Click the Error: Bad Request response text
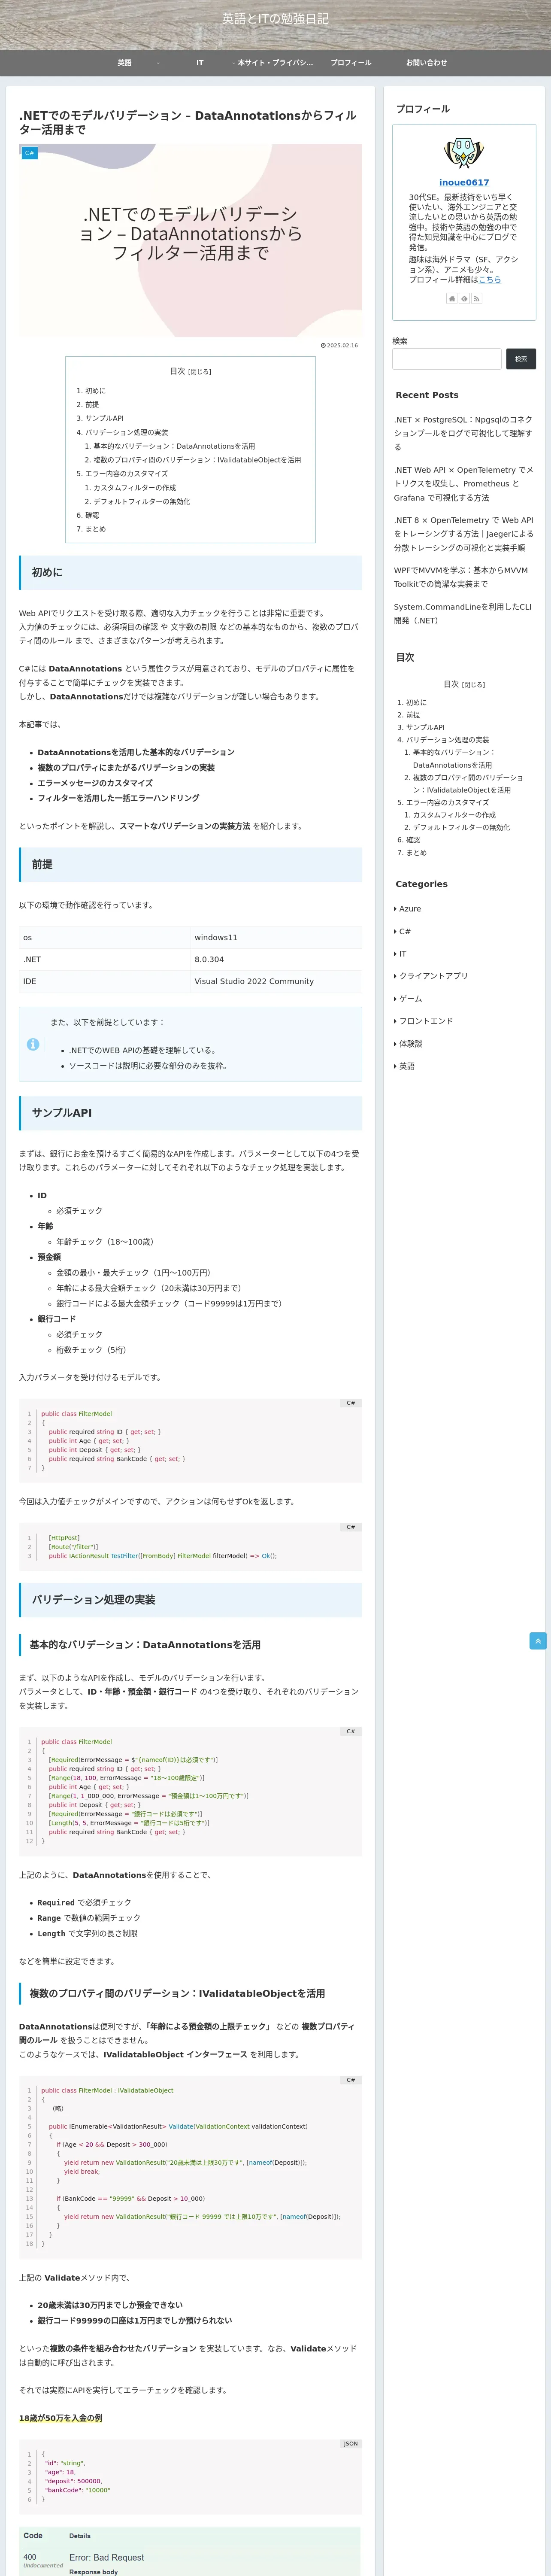This screenshot has width=551, height=2576. 106,2557
